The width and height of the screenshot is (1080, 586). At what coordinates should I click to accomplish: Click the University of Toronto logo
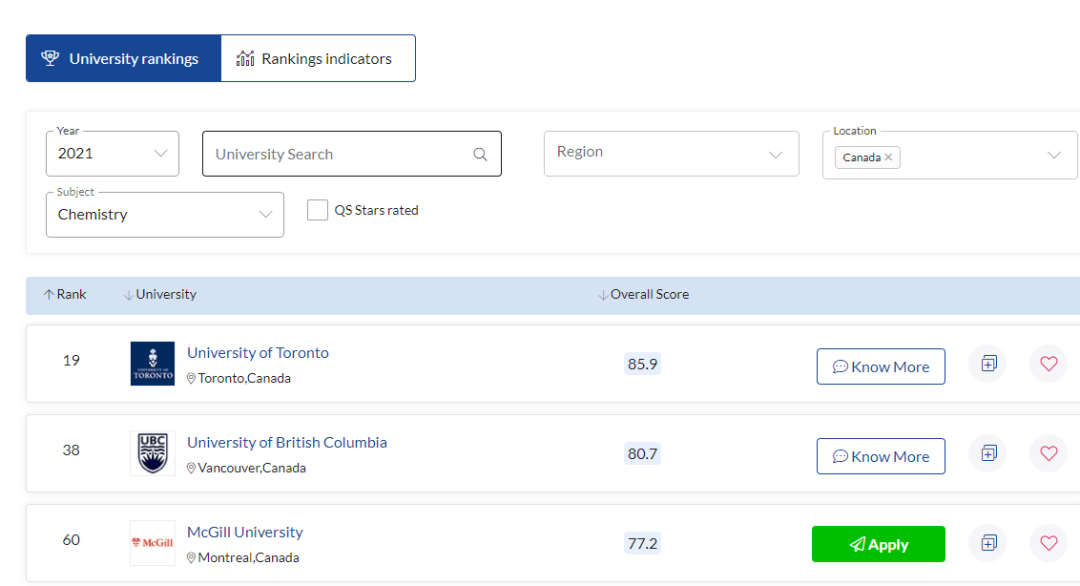152,363
